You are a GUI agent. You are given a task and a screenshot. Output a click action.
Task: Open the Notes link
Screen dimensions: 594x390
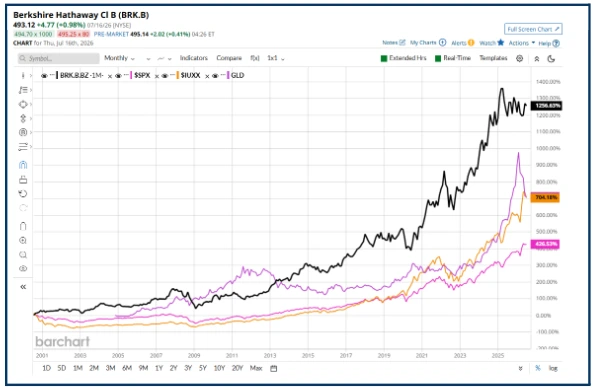pos(394,42)
